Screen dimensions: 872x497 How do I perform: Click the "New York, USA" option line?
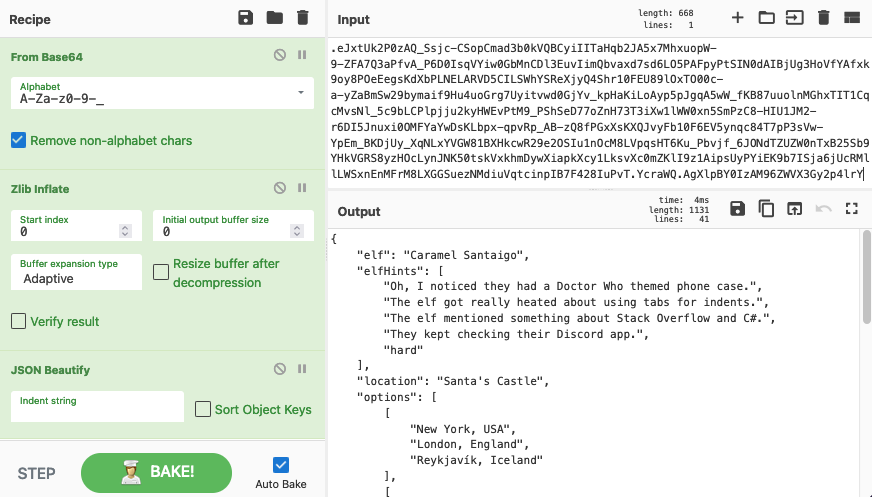[463, 429]
